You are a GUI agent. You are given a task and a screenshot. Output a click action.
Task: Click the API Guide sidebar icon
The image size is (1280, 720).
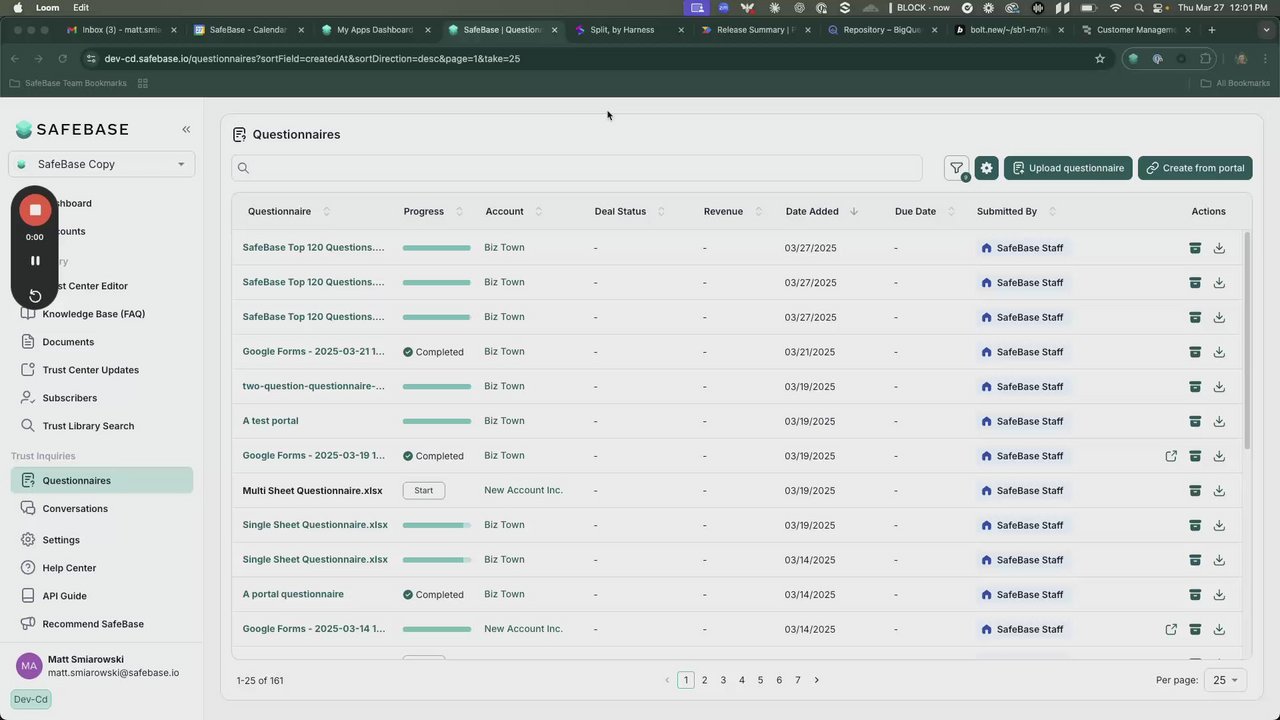coord(28,596)
